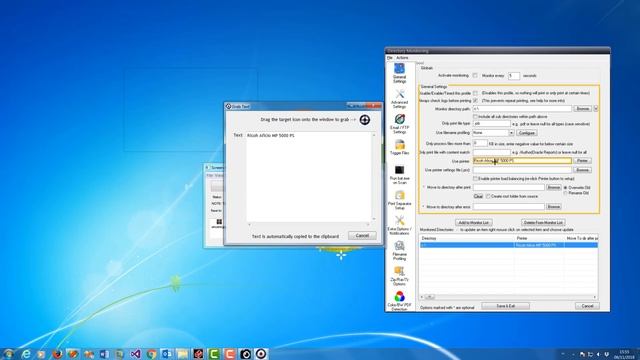Expand the arrow beside monitor path Browse
Viewport: 640px width, 360px height.
click(596, 109)
